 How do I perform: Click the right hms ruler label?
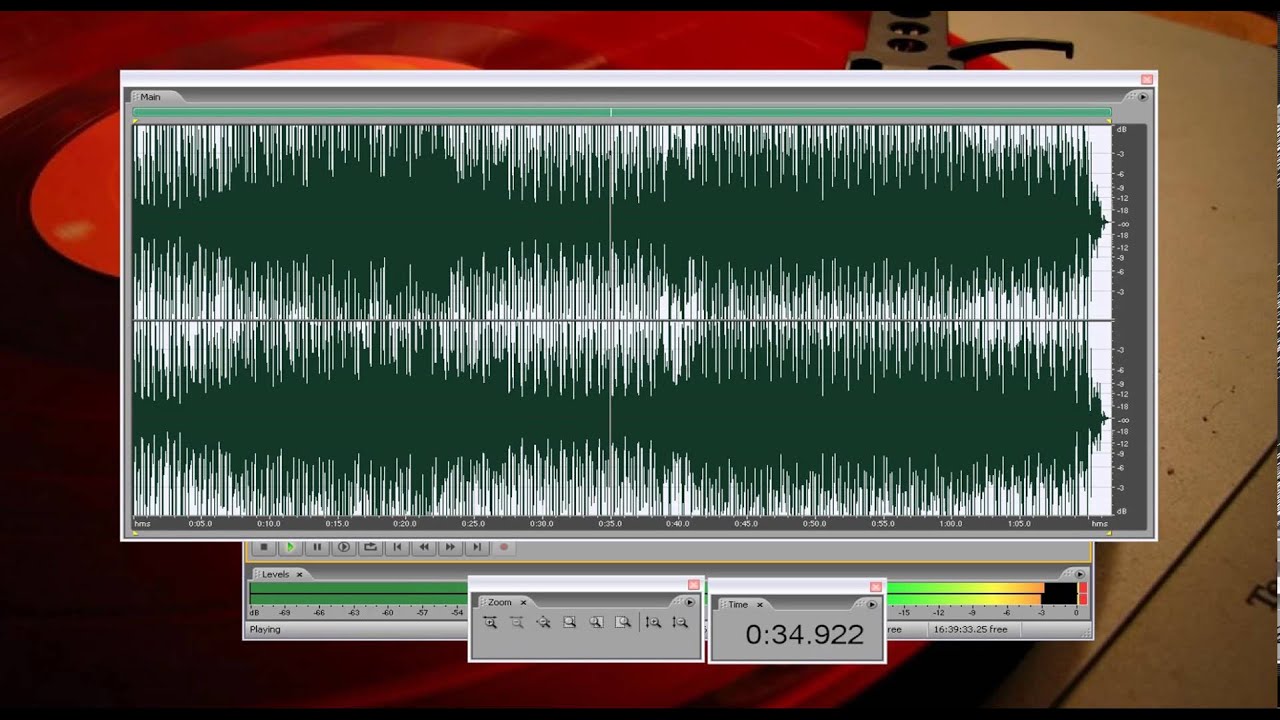click(x=1100, y=523)
